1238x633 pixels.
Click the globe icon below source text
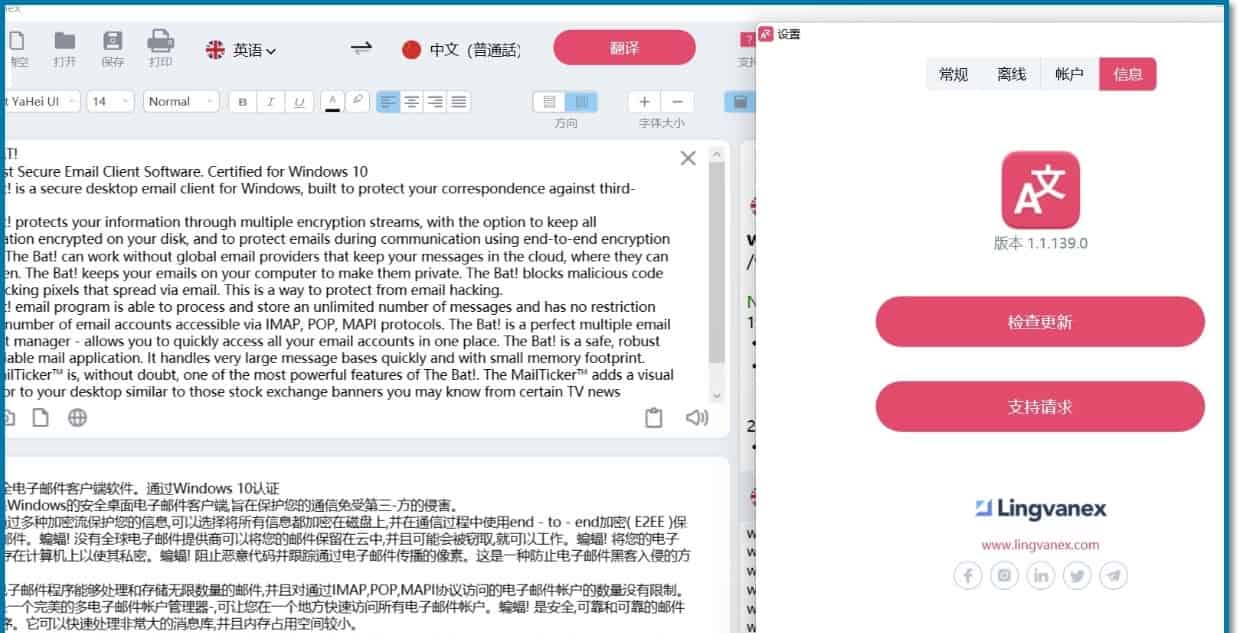pos(77,418)
